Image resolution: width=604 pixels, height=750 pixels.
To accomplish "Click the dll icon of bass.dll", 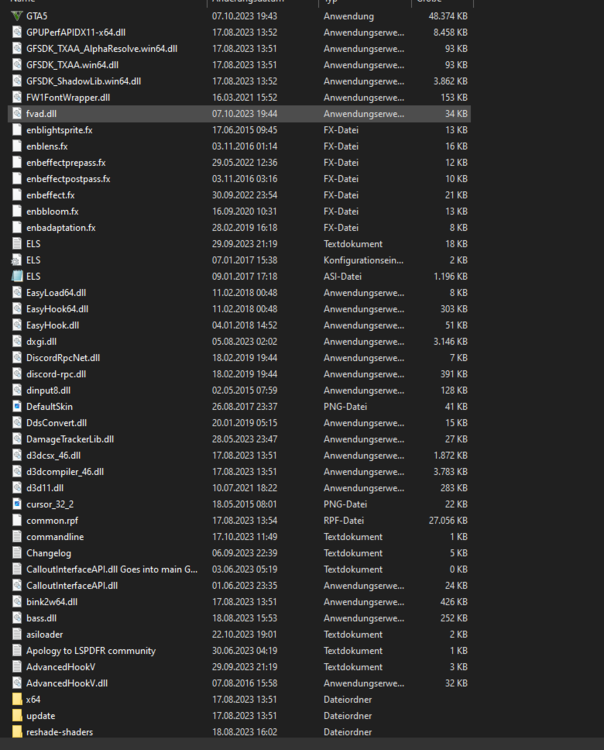I will pyautogui.click(x=17, y=618).
